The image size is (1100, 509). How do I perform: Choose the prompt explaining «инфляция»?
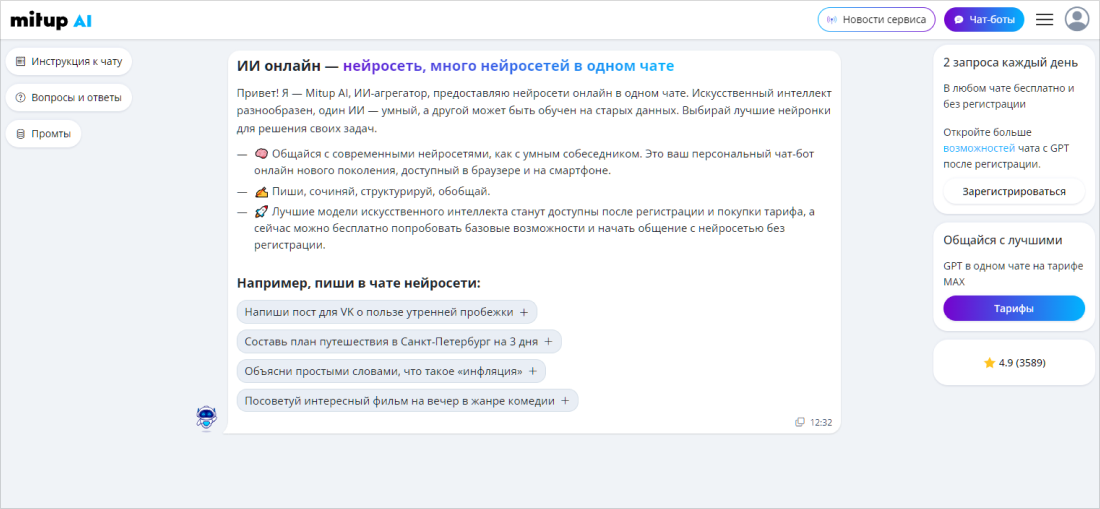(x=383, y=371)
